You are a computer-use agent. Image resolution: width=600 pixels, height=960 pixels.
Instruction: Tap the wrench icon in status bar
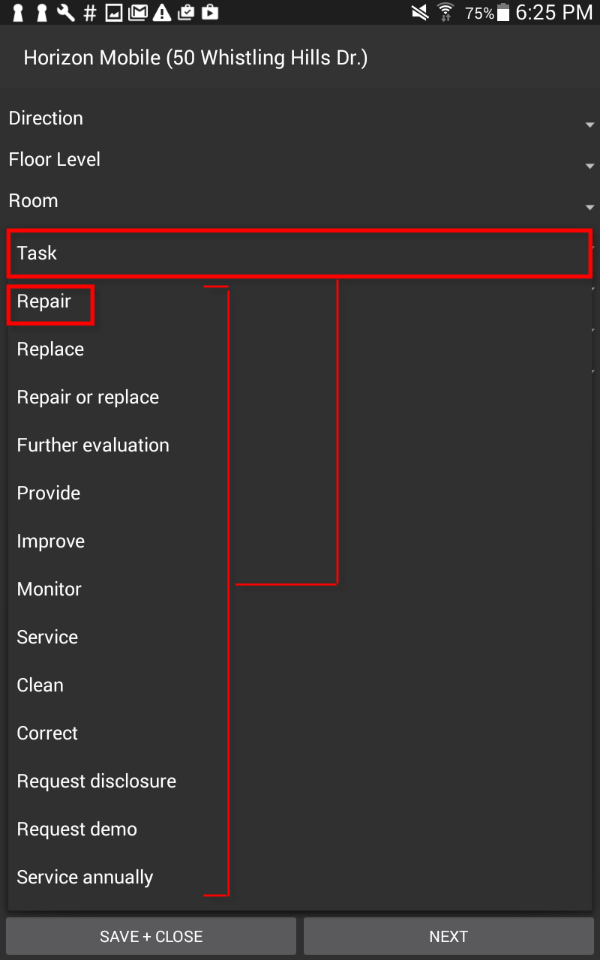click(66, 13)
